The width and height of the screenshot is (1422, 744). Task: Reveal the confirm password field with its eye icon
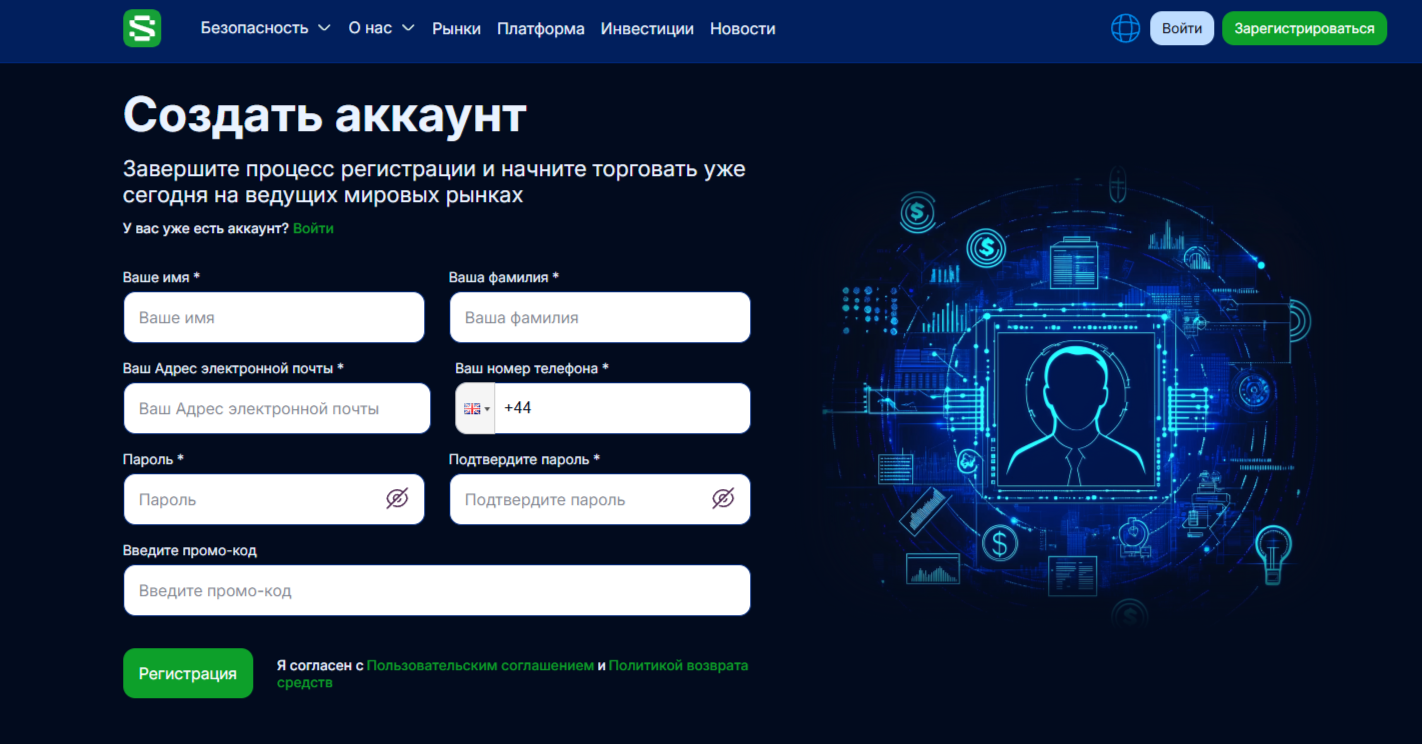(x=722, y=499)
